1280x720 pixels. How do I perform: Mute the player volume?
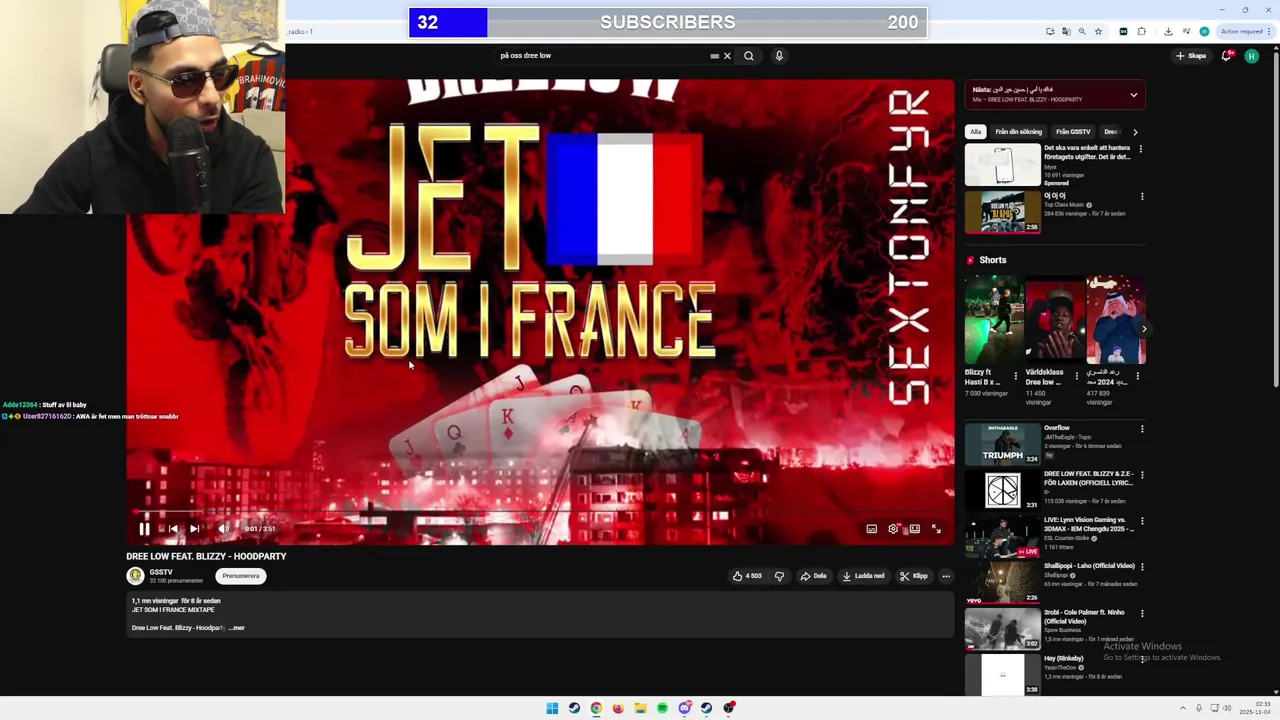pos(224,529)
